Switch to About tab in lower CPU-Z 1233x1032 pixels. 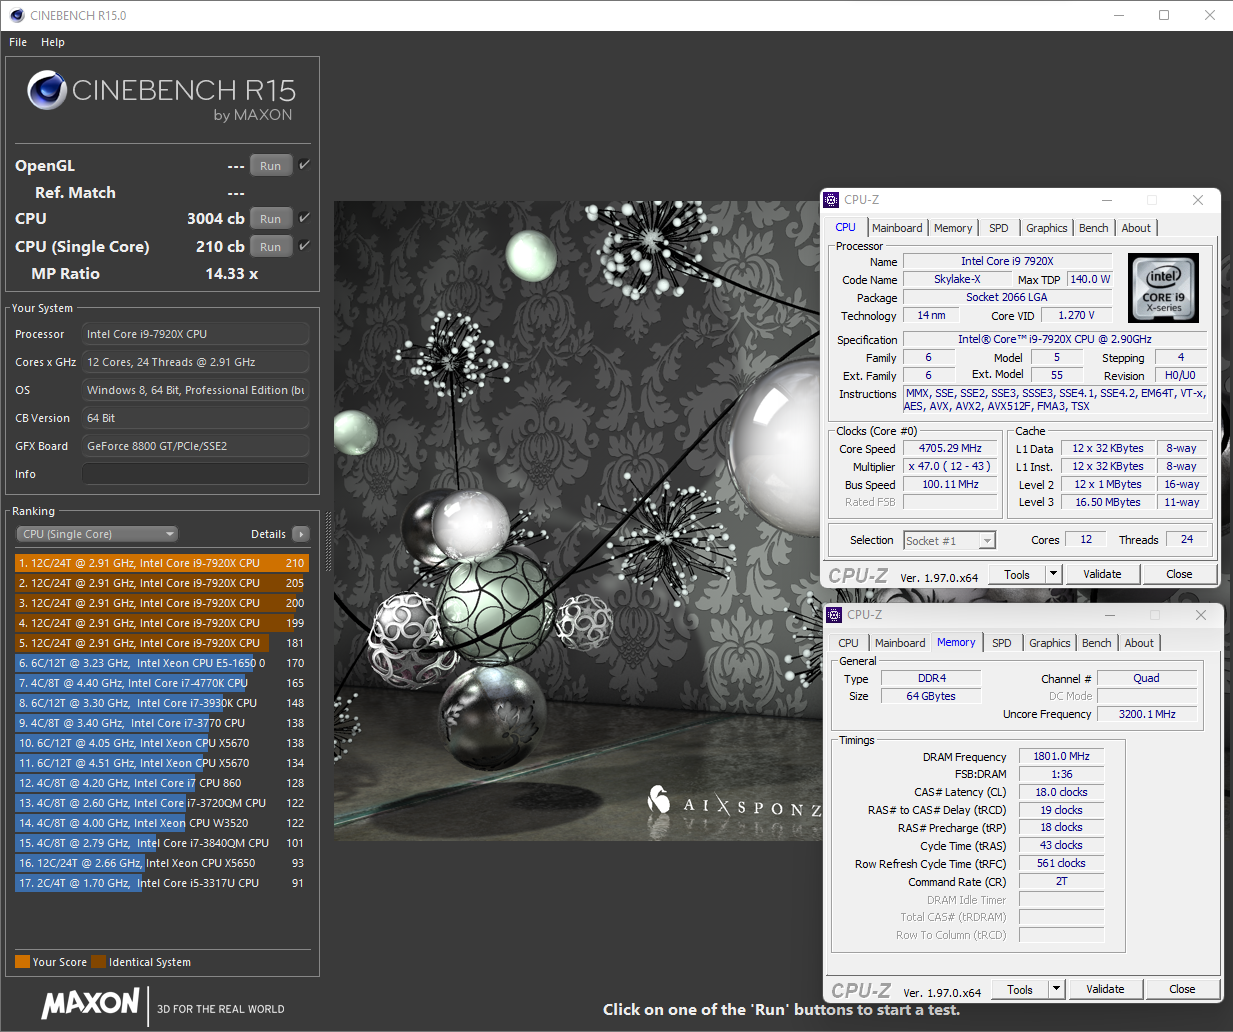[x=1139, y=643]
